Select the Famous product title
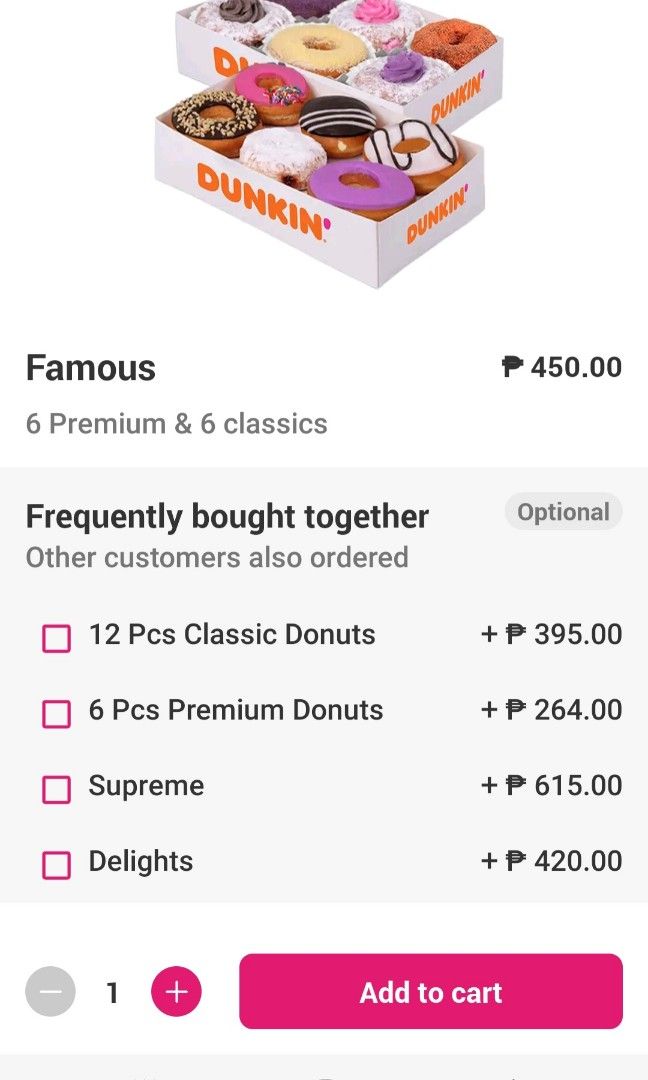 (x=91, y=368)
